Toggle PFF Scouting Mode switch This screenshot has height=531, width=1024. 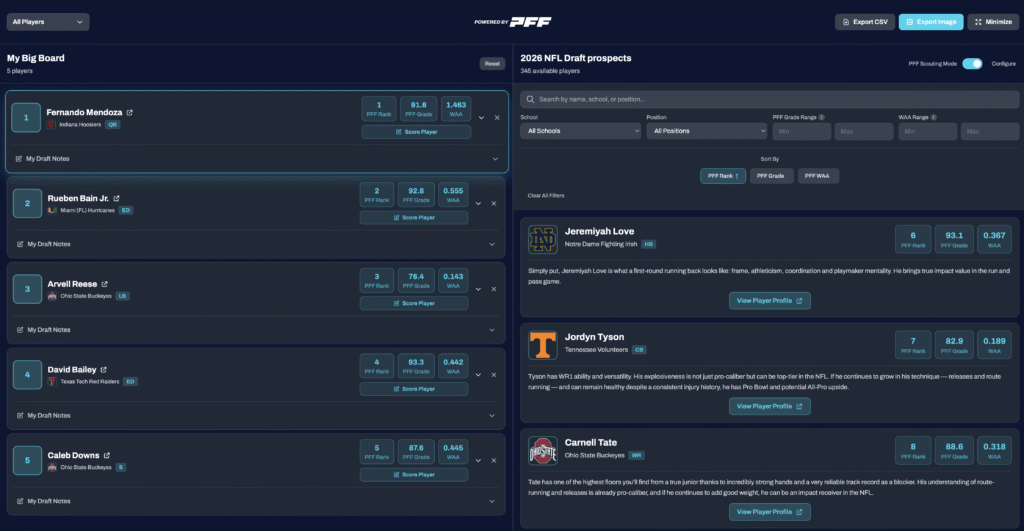(971, 63)
